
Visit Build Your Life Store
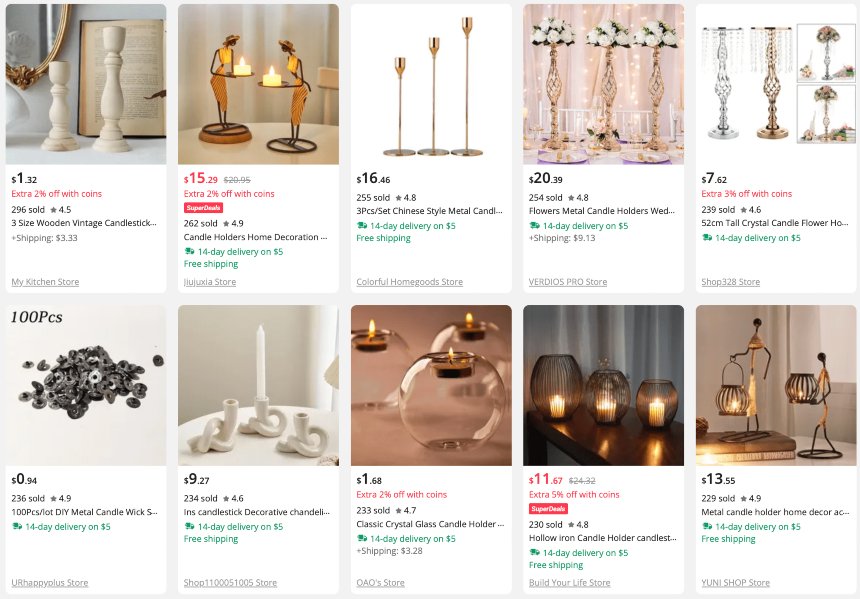click(569, 583)
